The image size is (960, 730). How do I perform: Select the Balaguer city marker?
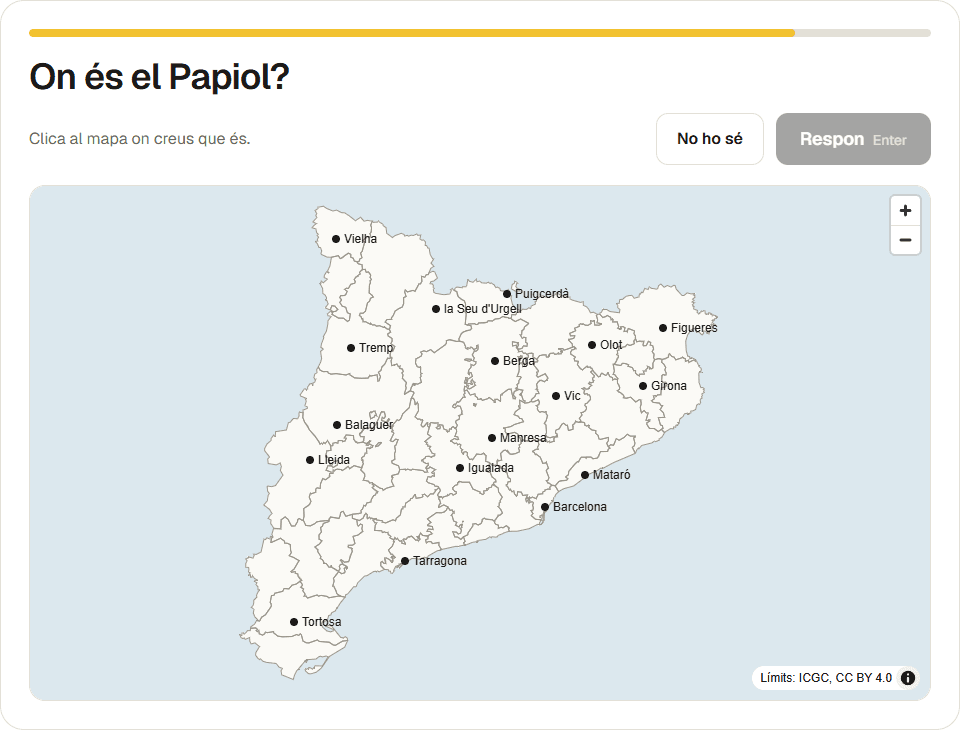click(x=337, y=425)
